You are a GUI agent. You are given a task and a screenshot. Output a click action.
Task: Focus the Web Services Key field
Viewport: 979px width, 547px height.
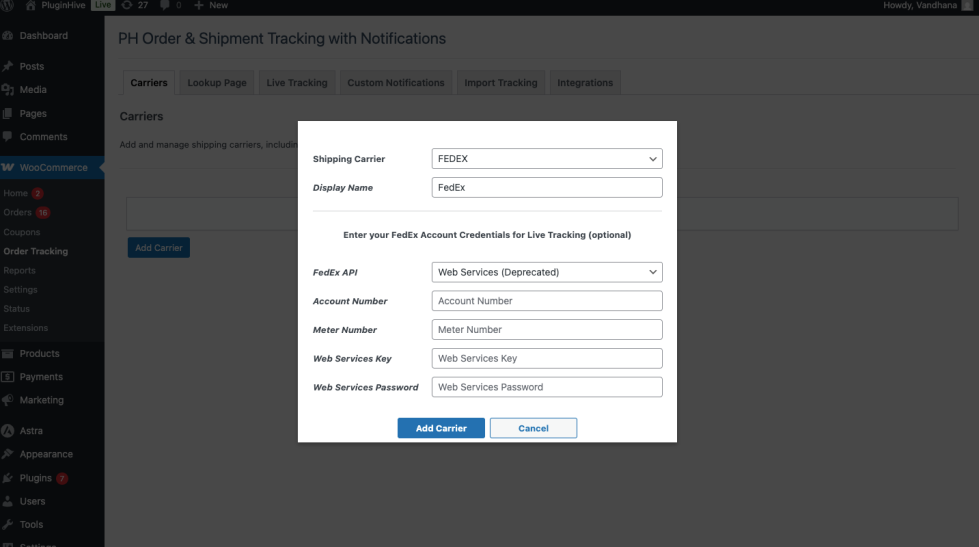pyautogui.click(x=547, y=358)
